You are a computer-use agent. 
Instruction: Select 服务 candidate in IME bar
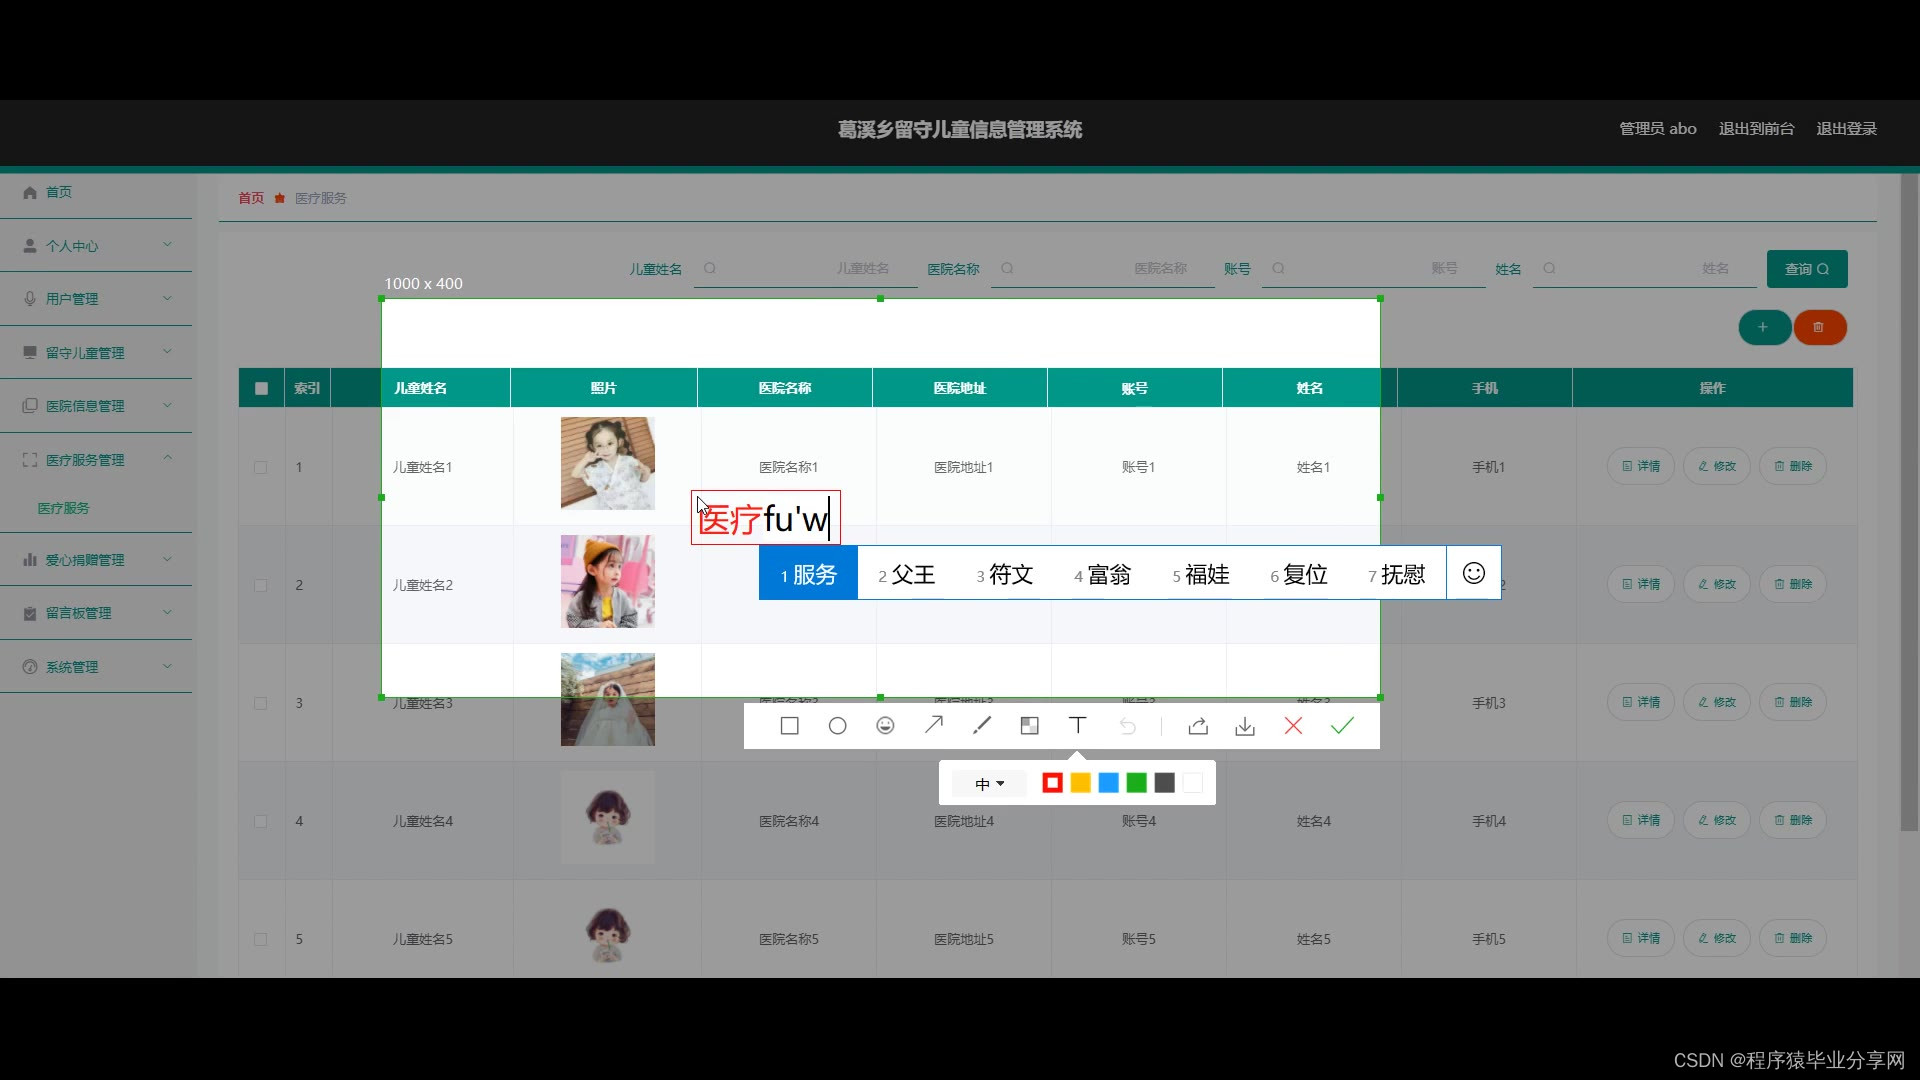pos(808,574)
